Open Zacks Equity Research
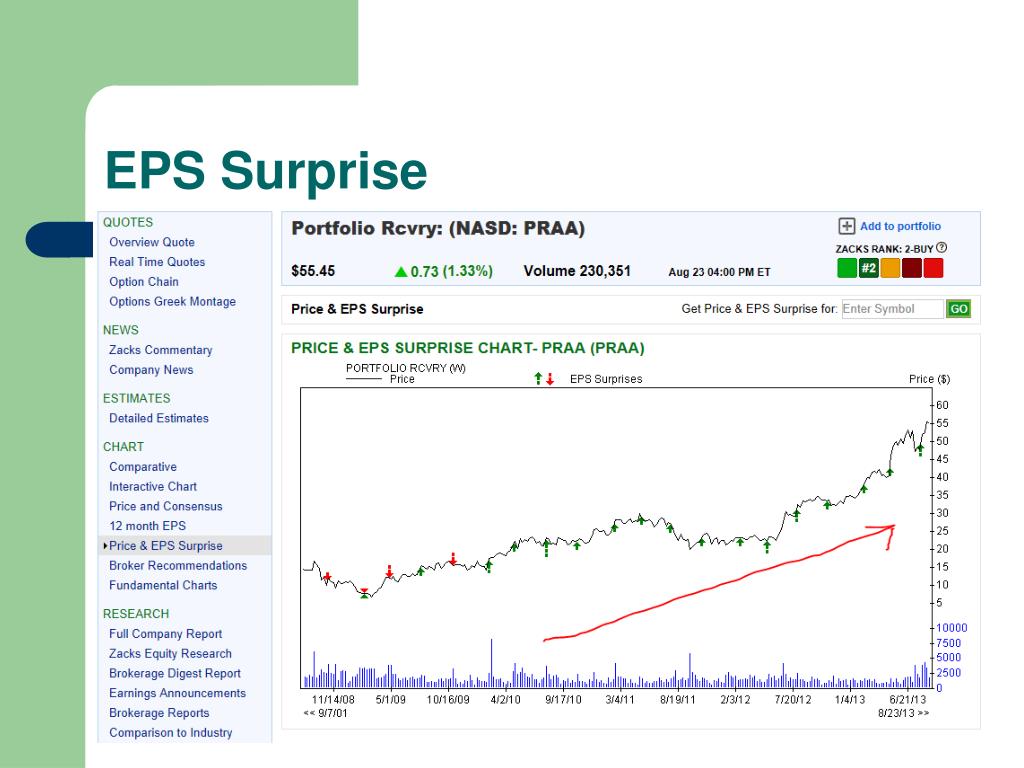The image size is (1024, 768). 170,654
